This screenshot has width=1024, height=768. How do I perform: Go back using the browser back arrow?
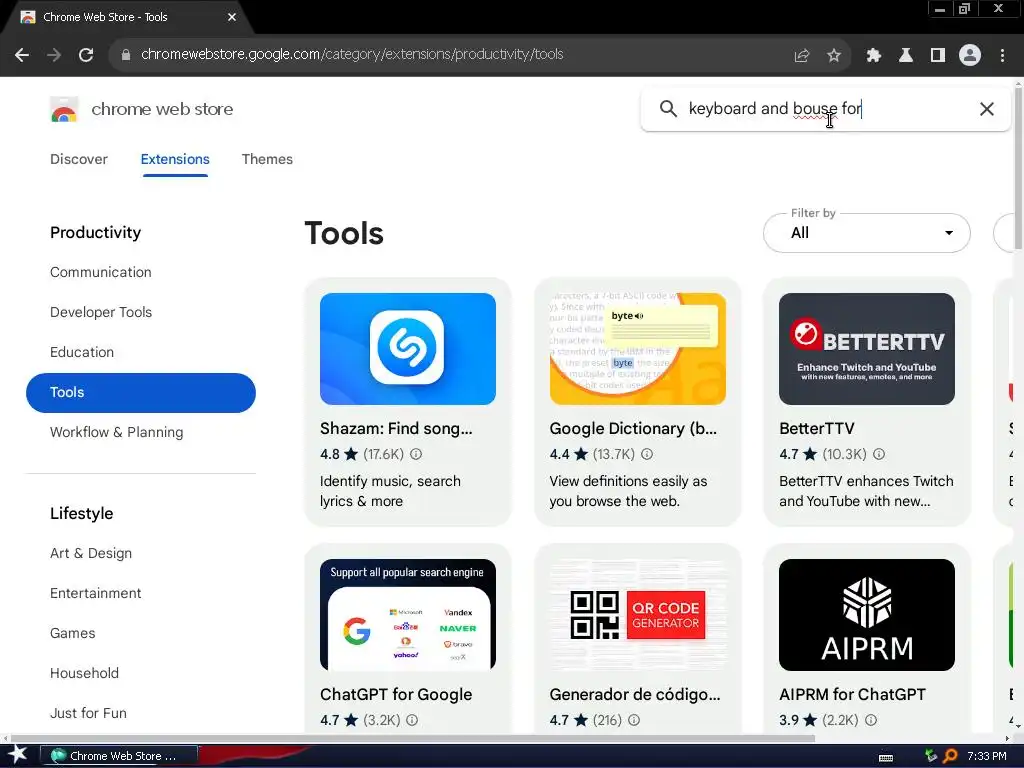22,55
